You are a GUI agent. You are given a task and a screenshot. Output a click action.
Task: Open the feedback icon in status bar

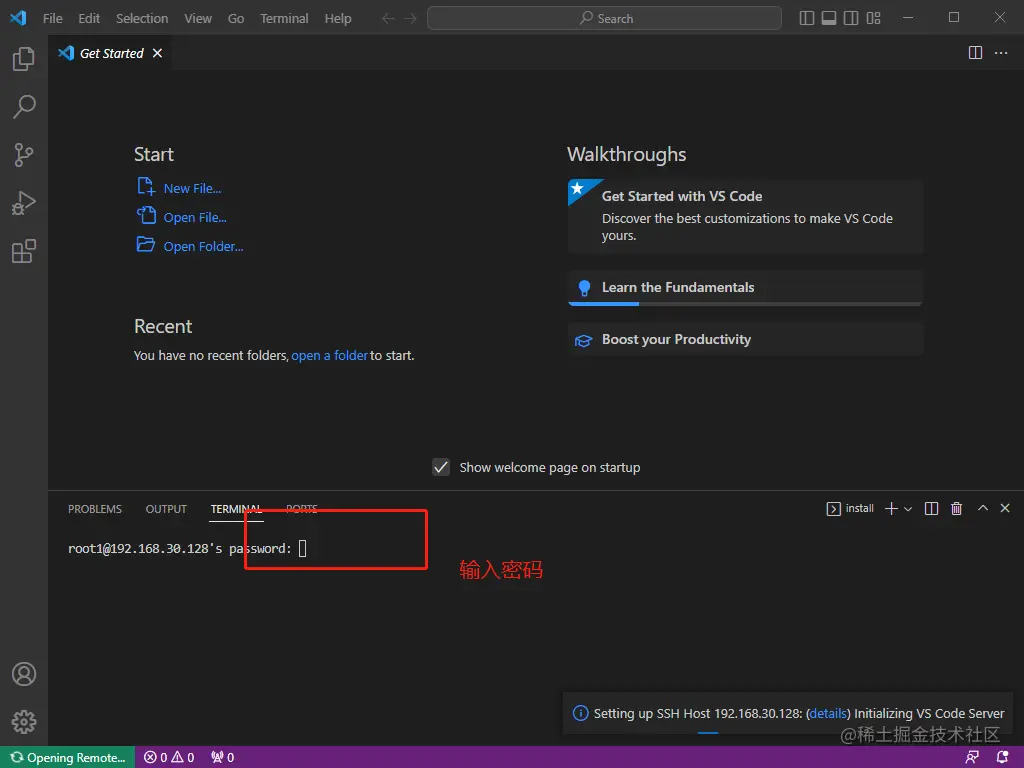(x=972, y=757)
